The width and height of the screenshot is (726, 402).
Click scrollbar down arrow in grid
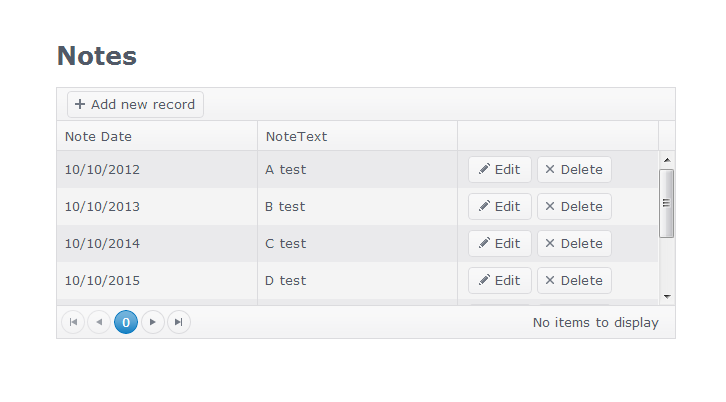(x=667, y=296)
